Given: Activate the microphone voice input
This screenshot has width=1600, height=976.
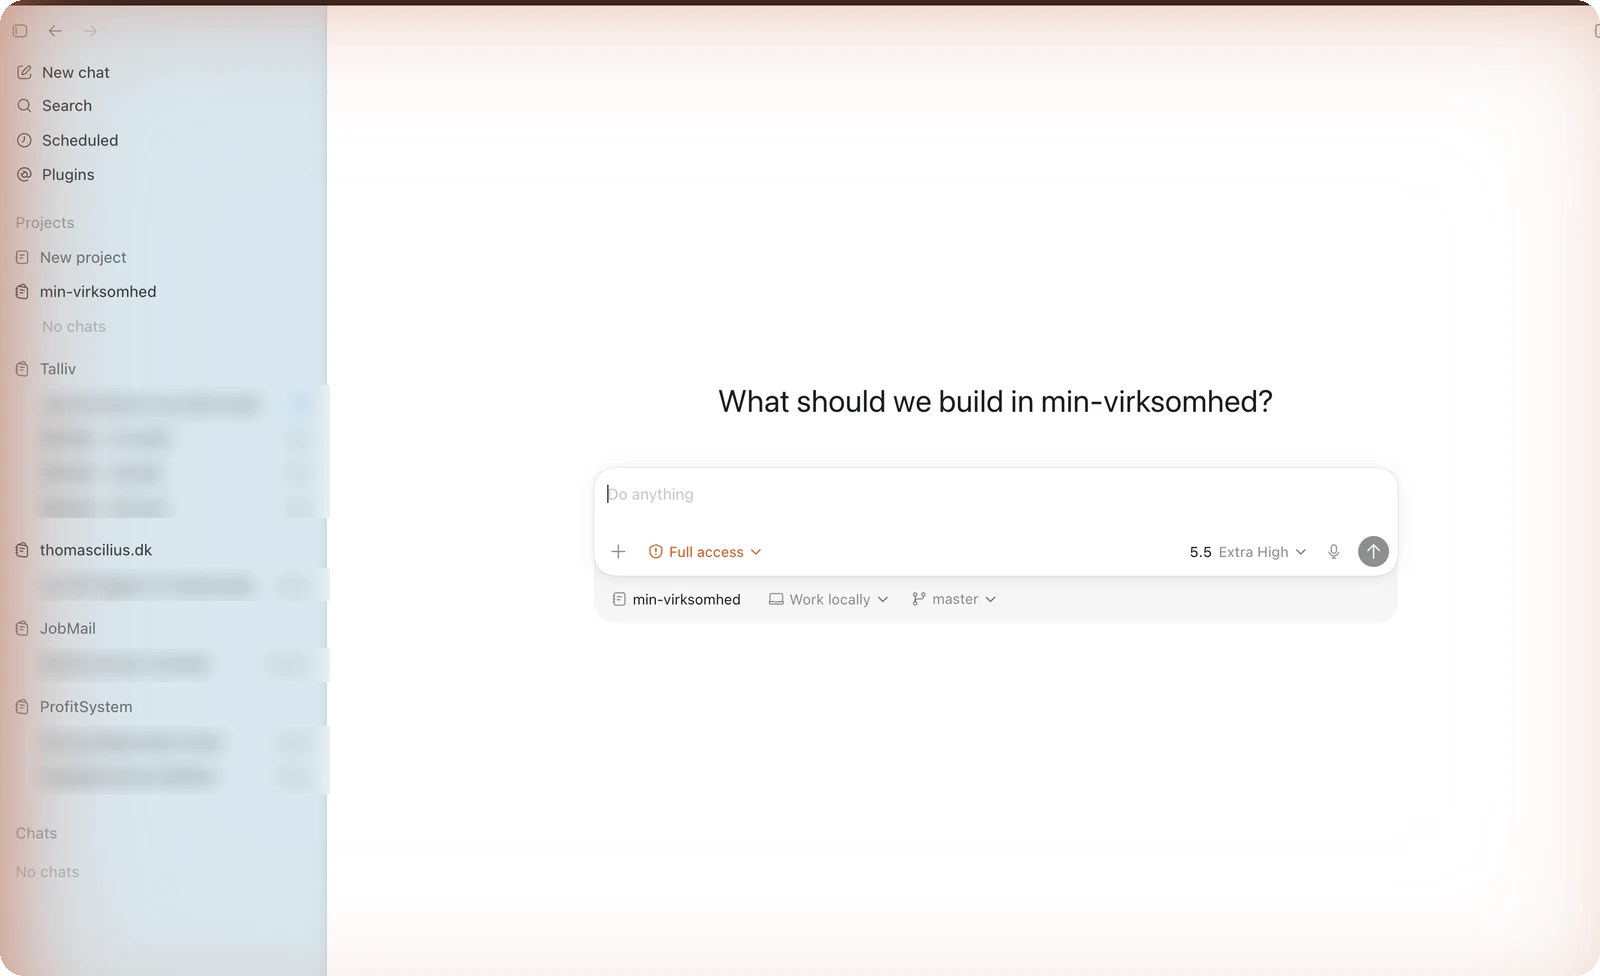Looking at the screenshot, I should coord(1333,552).
